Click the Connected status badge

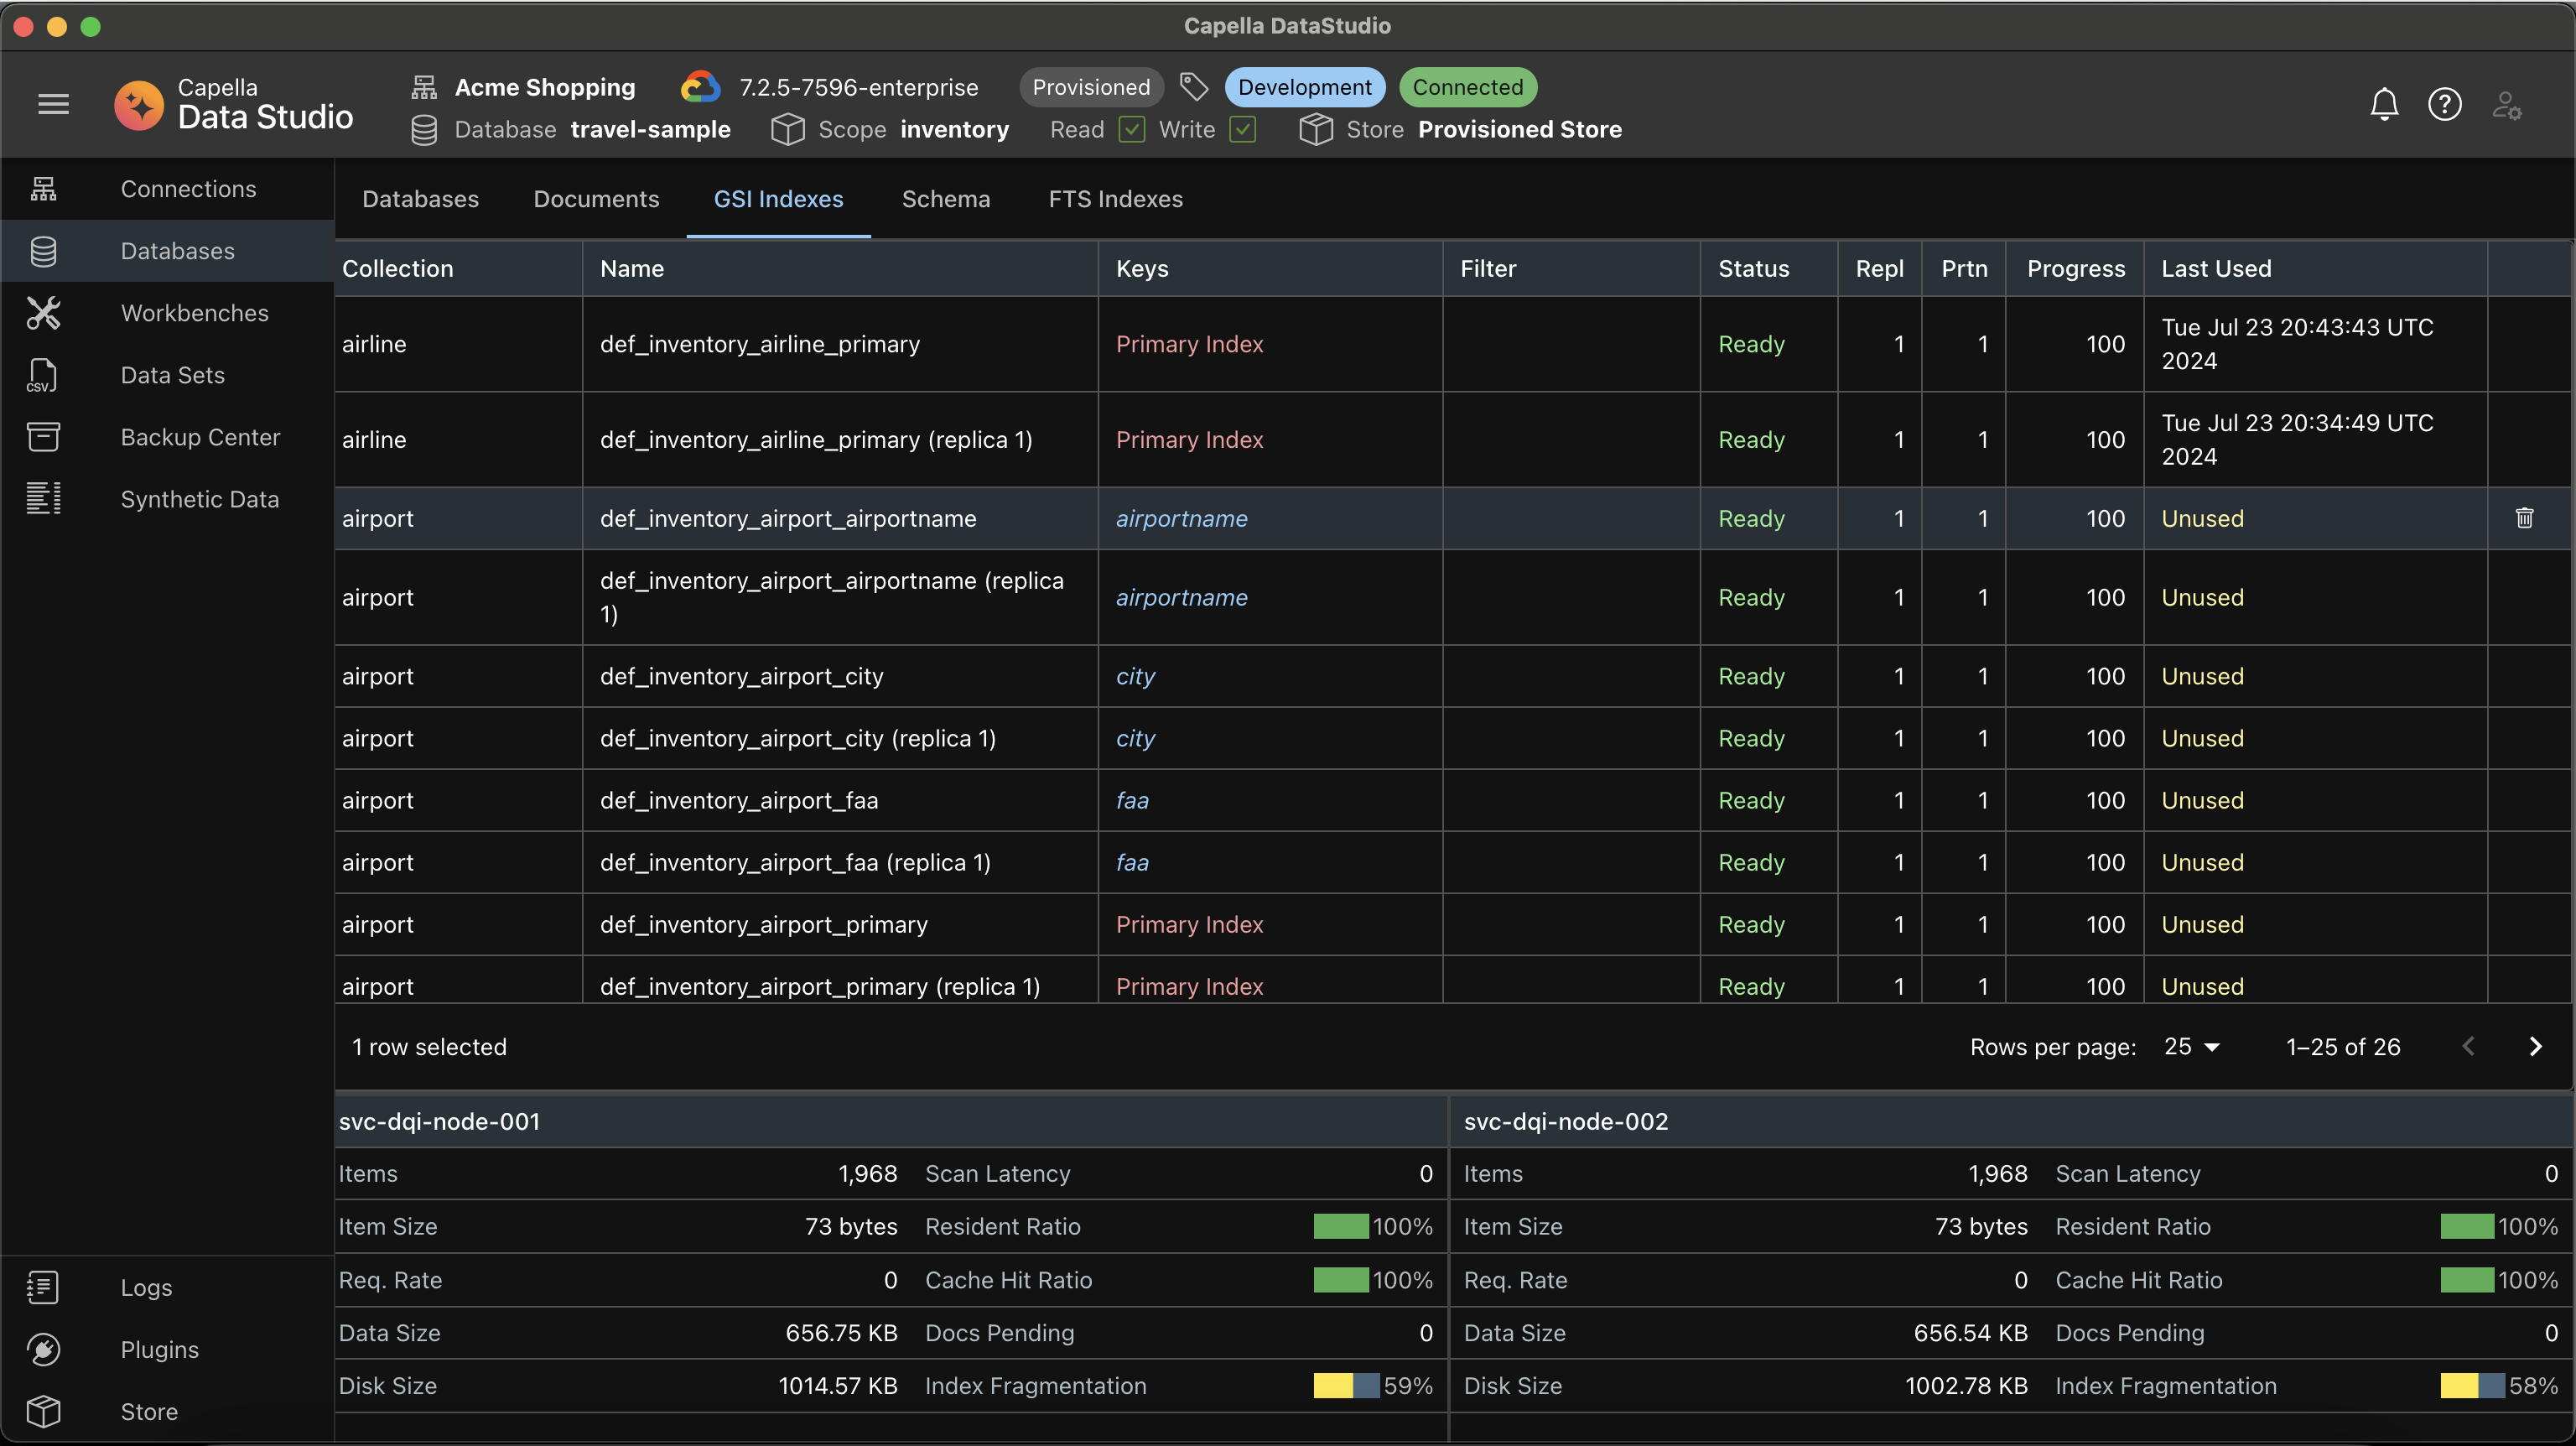[1467, 87]
